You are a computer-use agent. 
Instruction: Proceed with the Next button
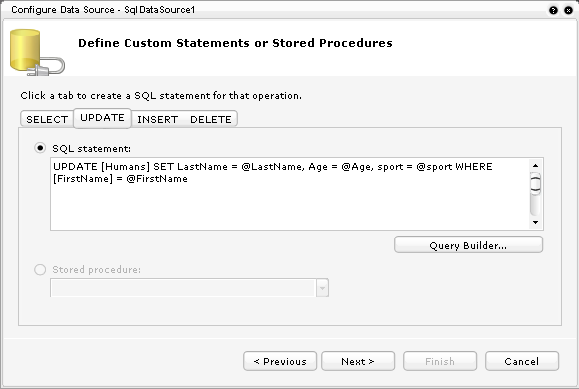click(x=358, y=361)
